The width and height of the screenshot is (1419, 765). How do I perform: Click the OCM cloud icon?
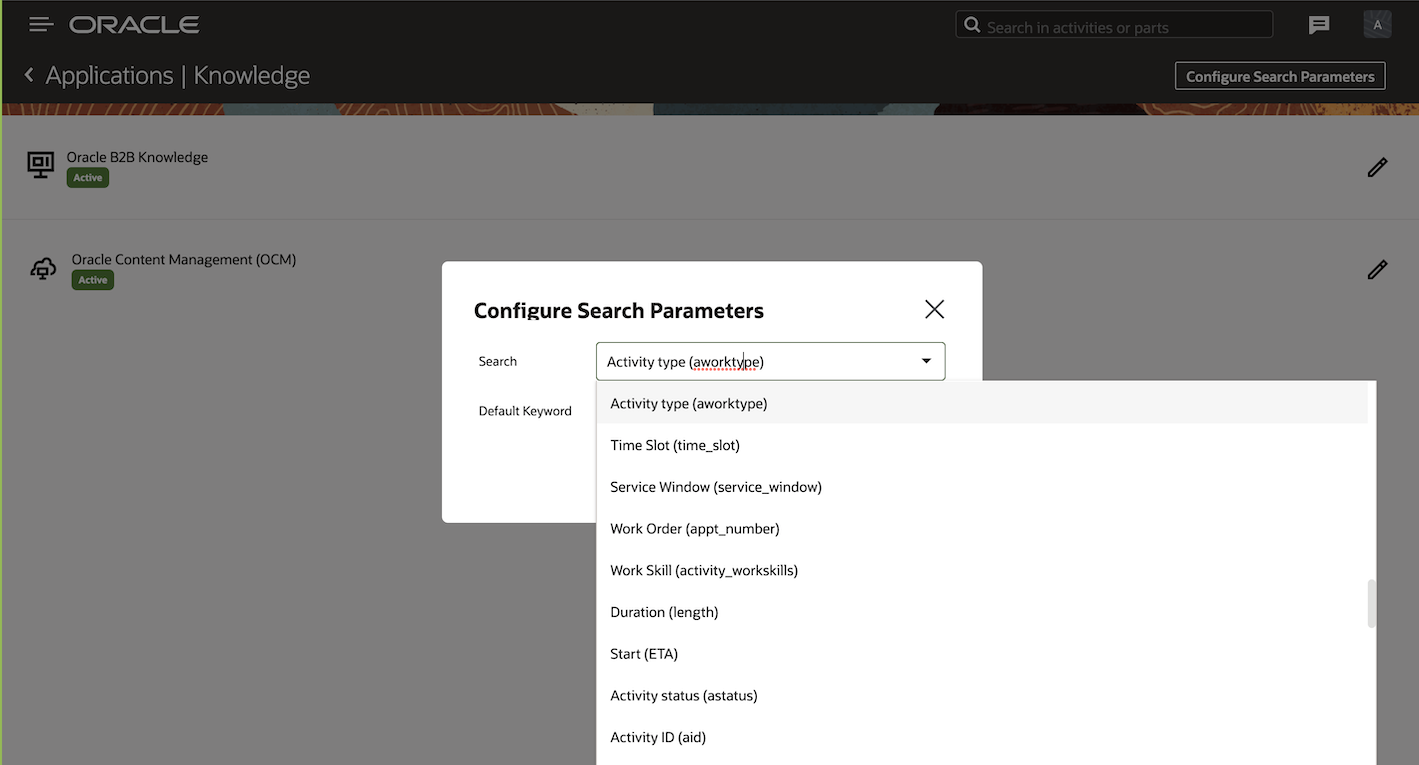coord(43,269)
